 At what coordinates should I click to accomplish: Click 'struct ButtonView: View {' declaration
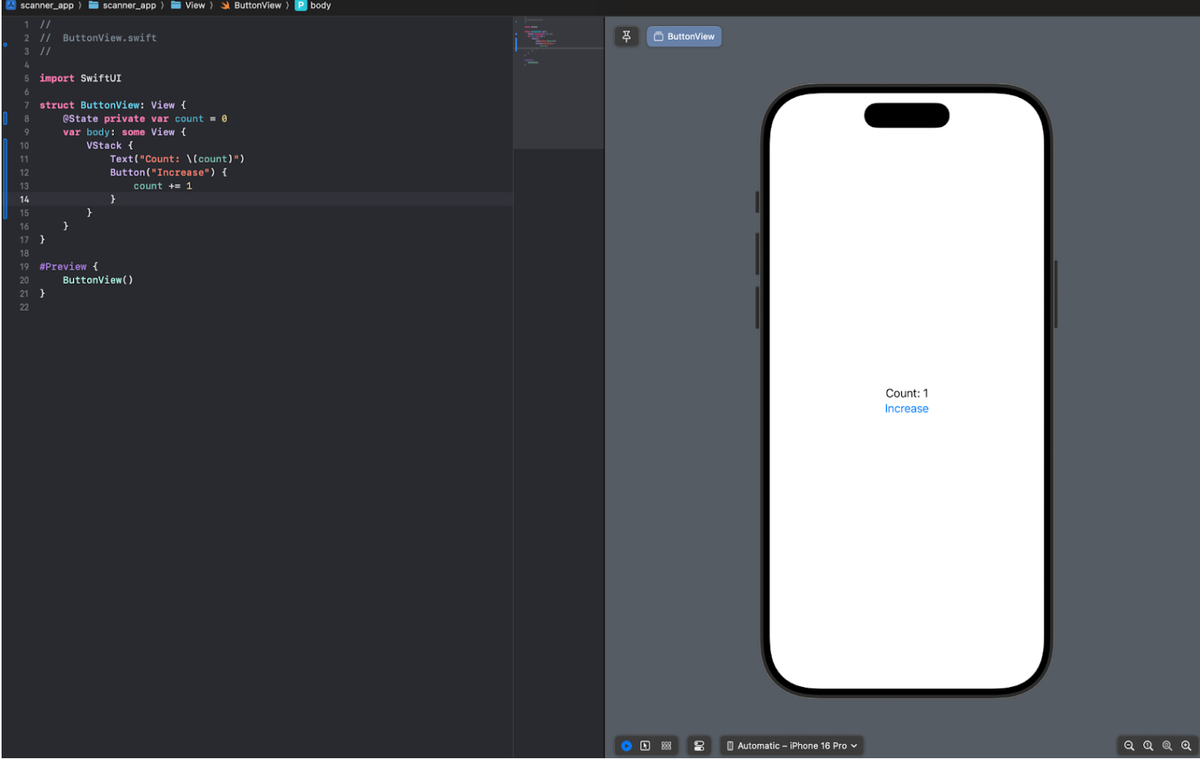point(112,105)
